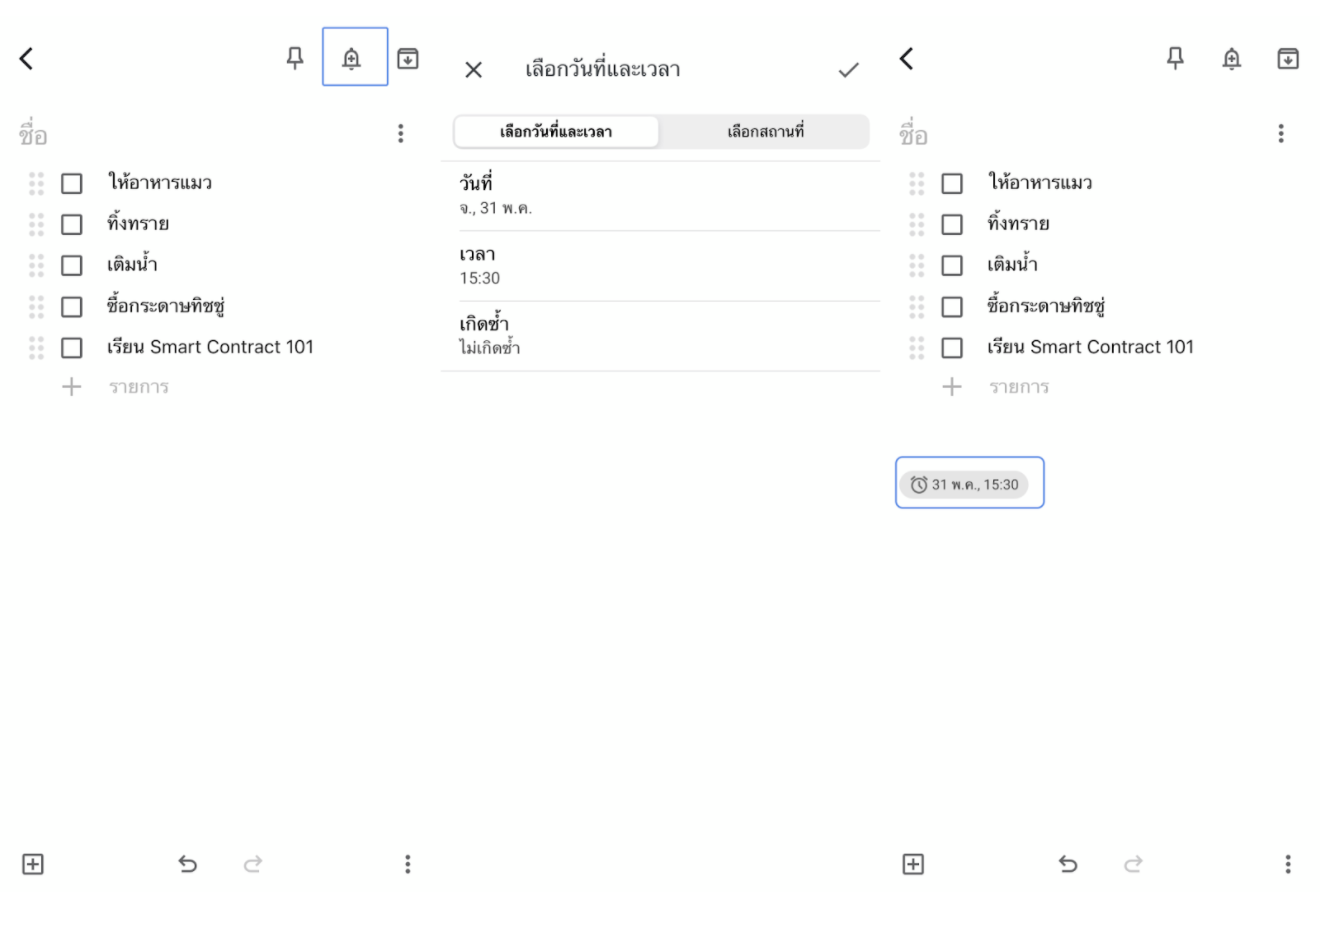Tick ซื้อกระดาษทิชชู่ checkbox in the highlighted-bell note

(72, 306)
